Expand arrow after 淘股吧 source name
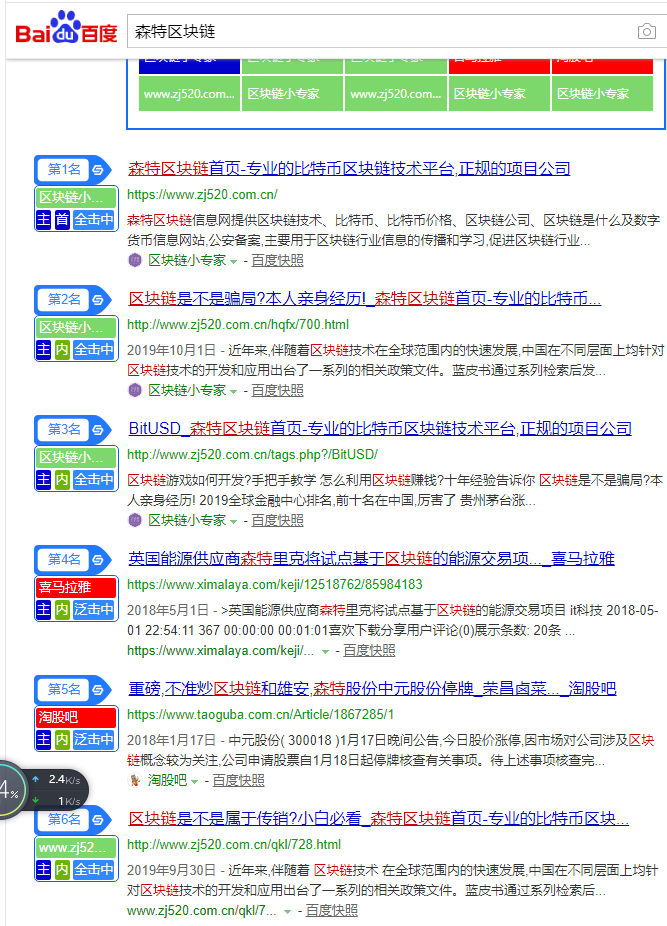Image resolution: width=667 pixels, height=926 pixels. coord(194,782)
